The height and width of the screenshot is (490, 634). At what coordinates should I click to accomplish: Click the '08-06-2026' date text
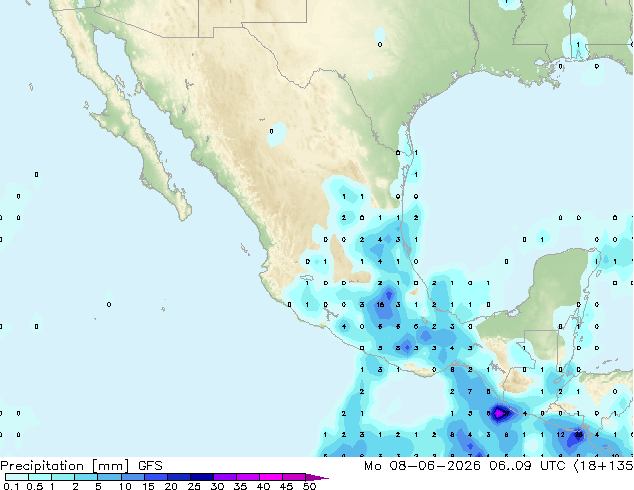(x=435, y=466)
